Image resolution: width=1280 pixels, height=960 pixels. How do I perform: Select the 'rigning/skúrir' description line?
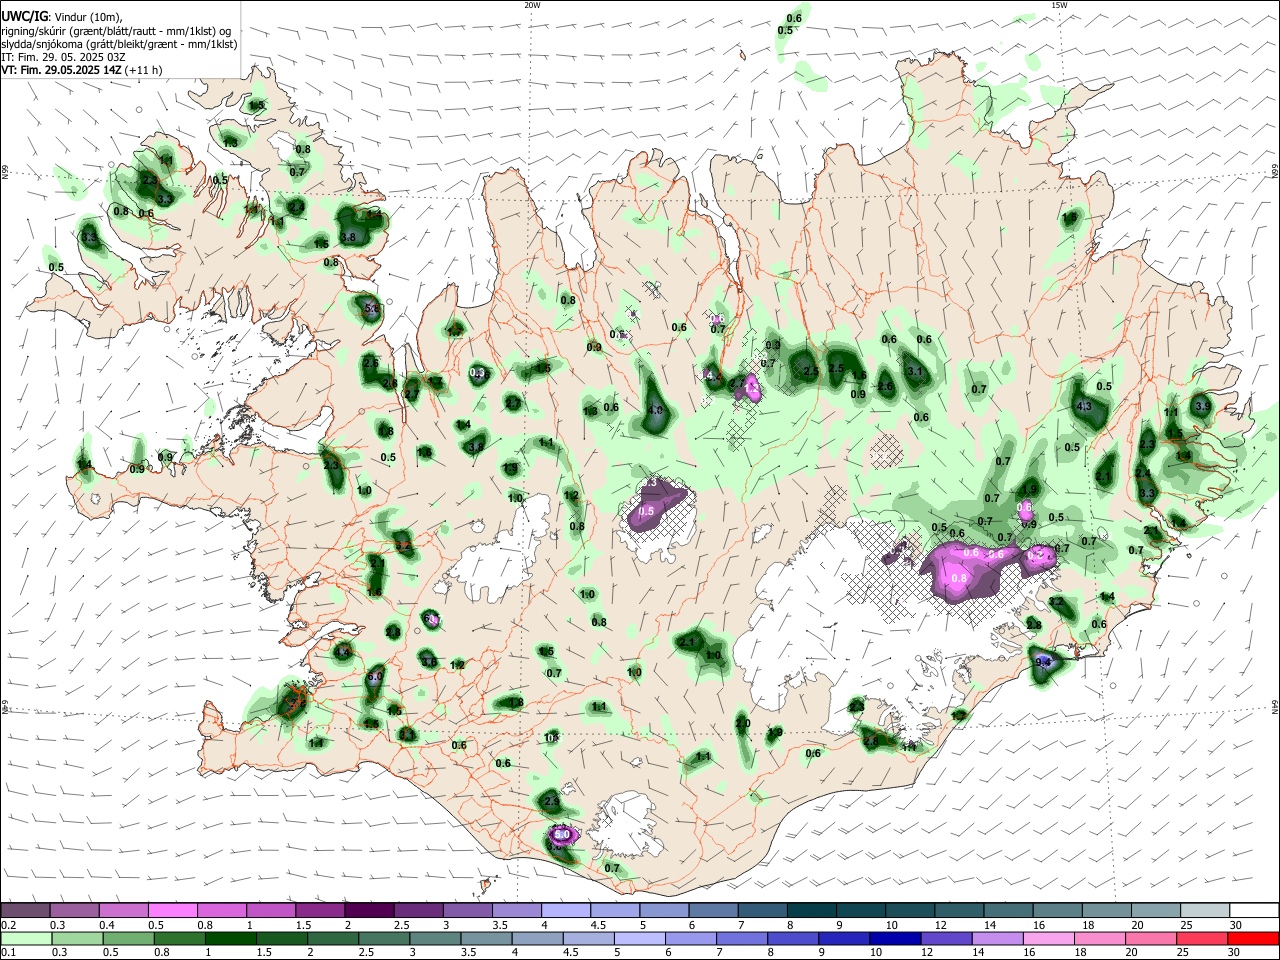(x=116, y=31)
